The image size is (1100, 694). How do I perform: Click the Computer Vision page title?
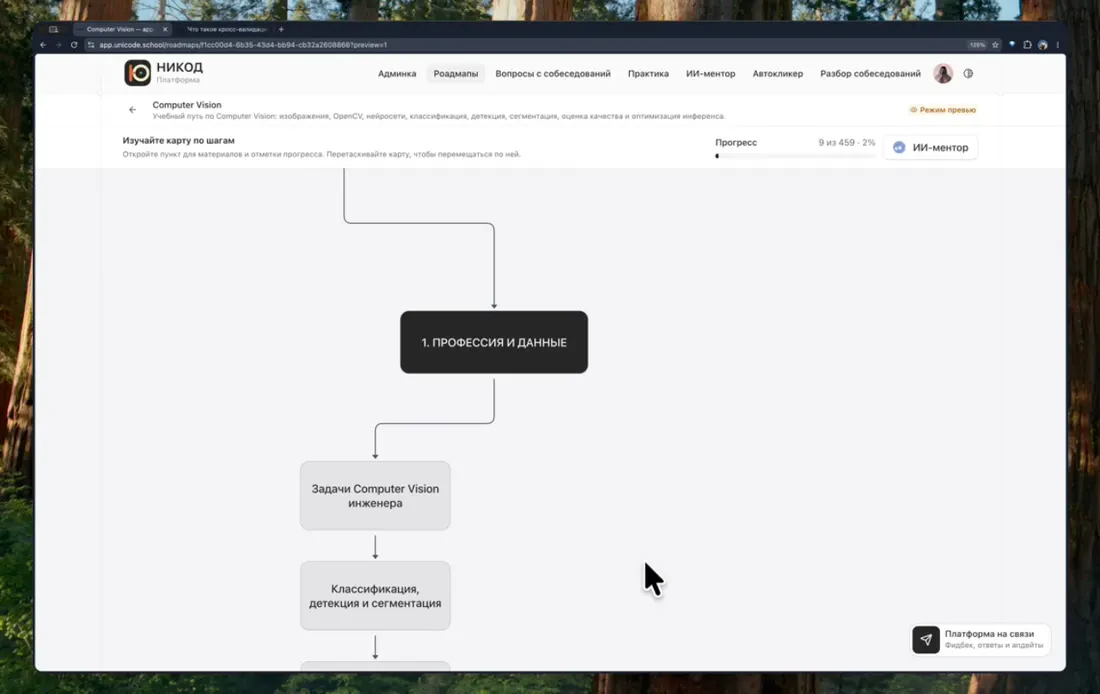point(187,105)
